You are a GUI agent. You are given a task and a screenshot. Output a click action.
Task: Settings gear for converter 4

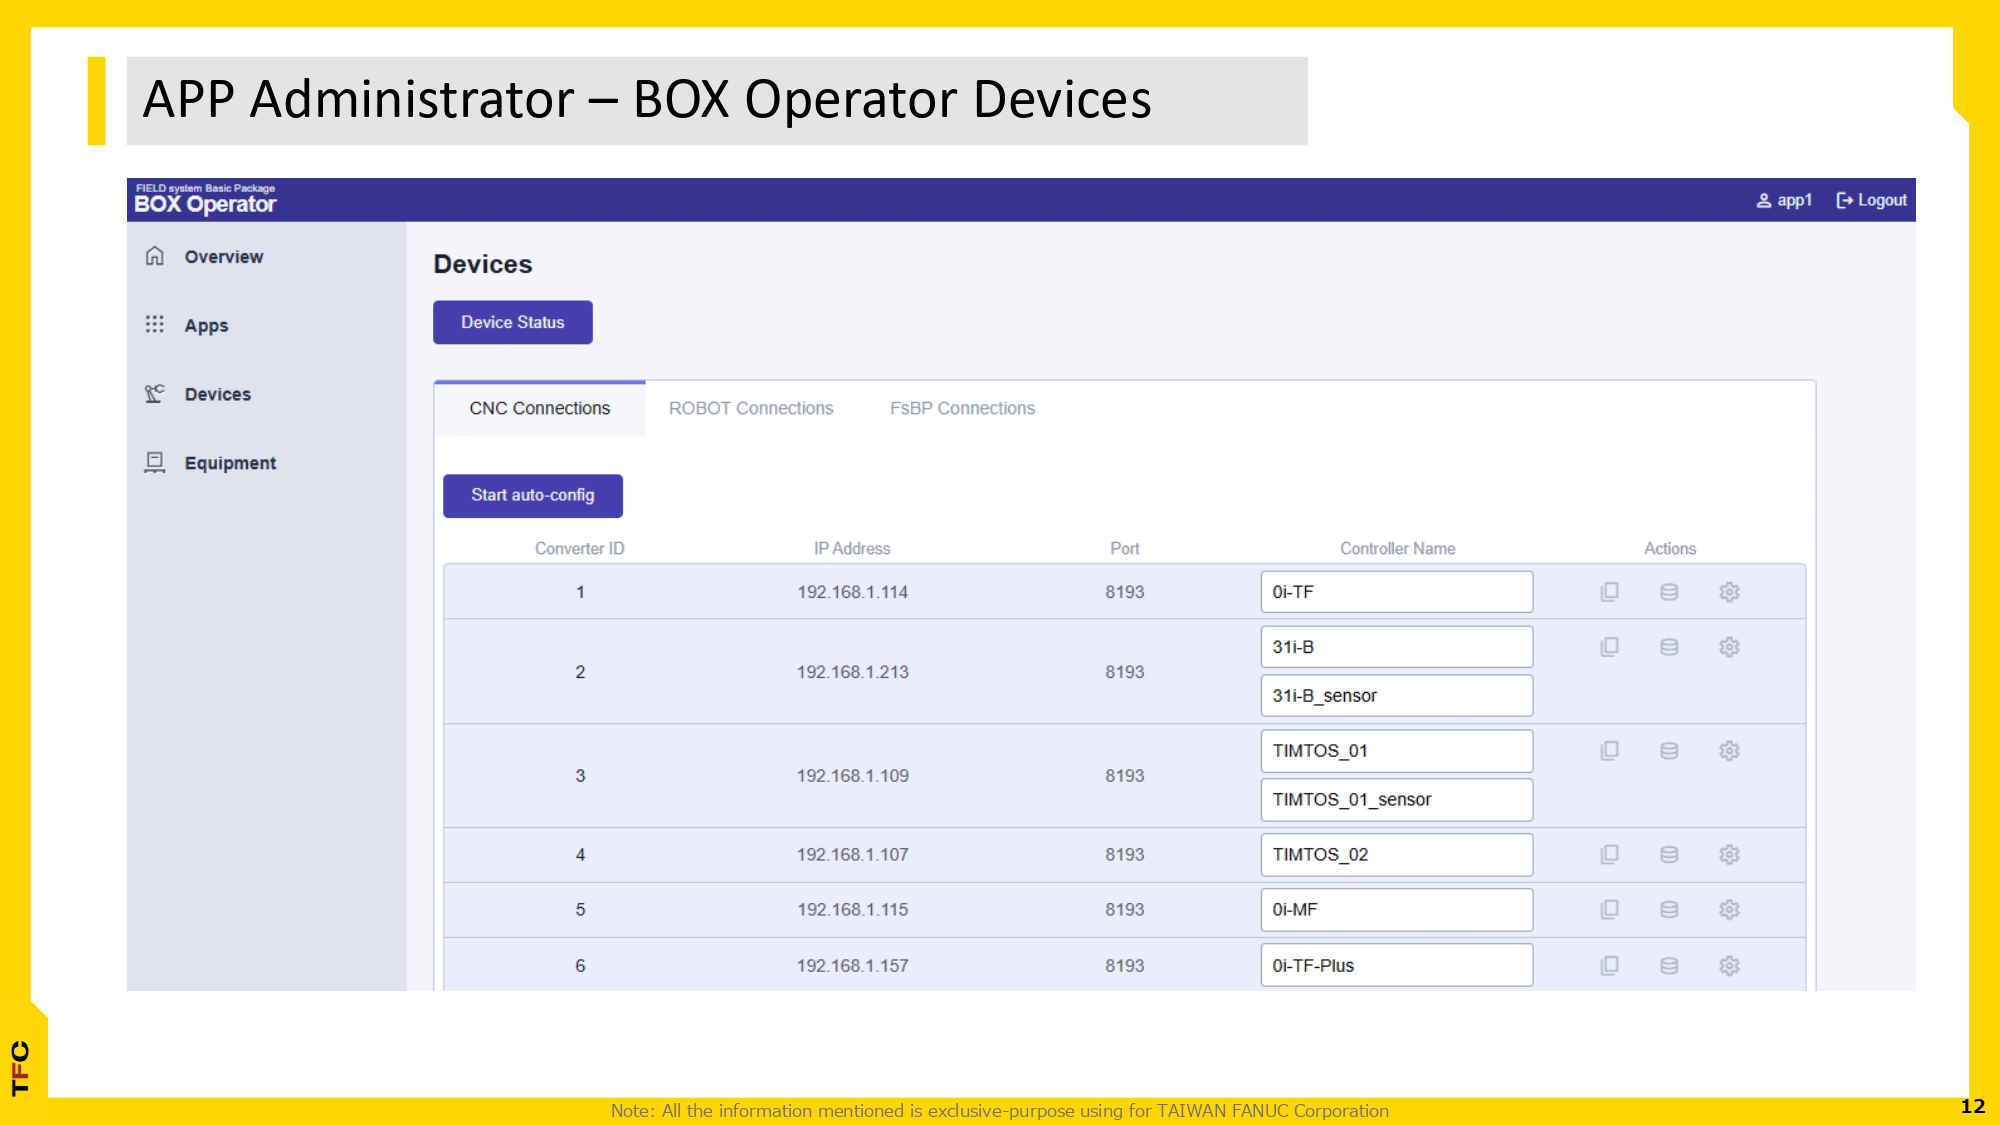click(1729, 855)
